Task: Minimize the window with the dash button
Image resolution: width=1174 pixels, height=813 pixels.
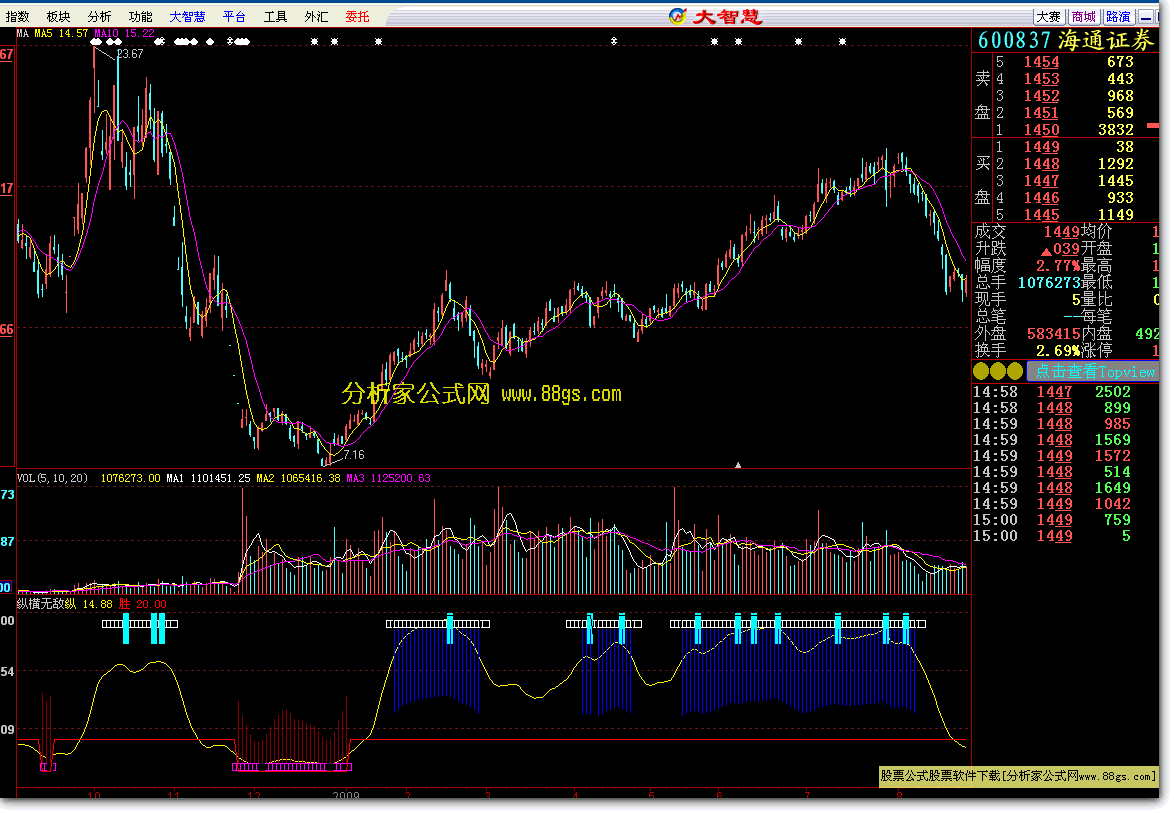Action: 1146,16
